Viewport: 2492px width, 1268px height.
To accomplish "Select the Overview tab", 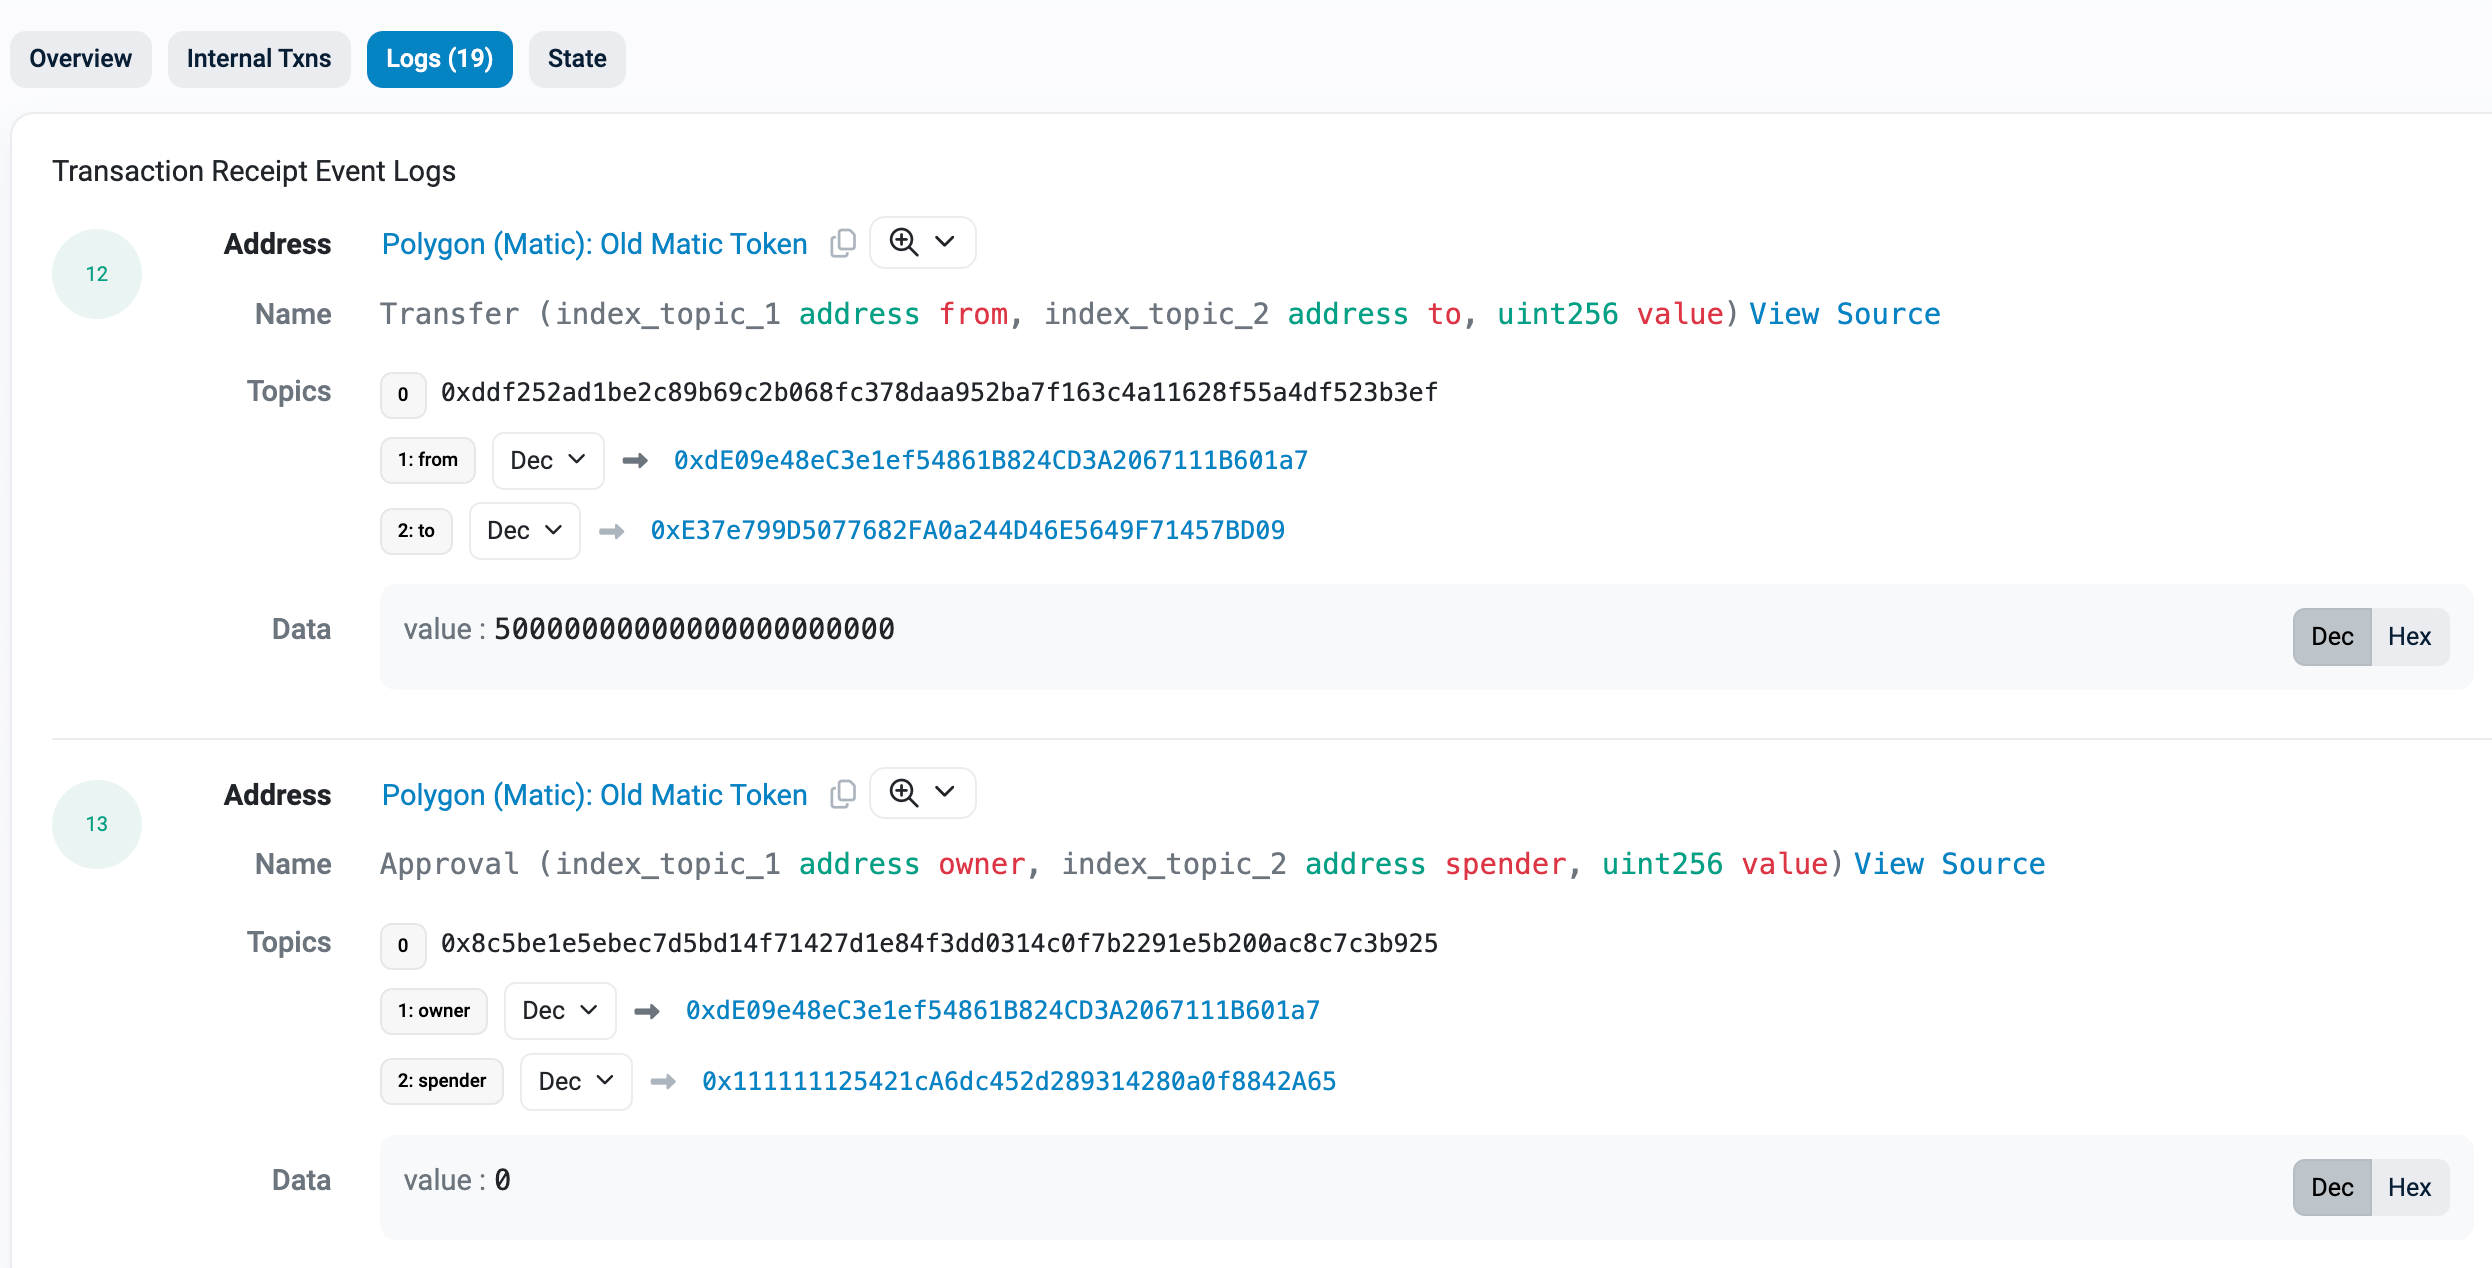I will (x=80, y=58).
